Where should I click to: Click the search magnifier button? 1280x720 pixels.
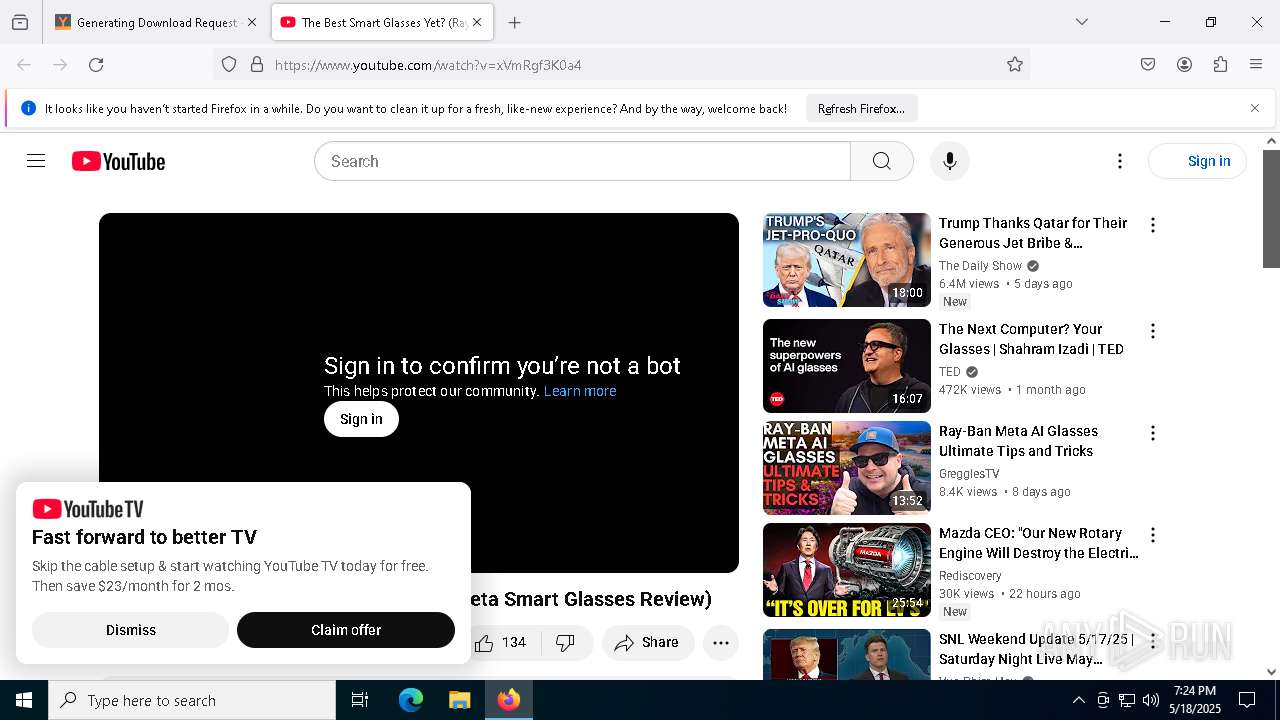(x=881, y=161)
